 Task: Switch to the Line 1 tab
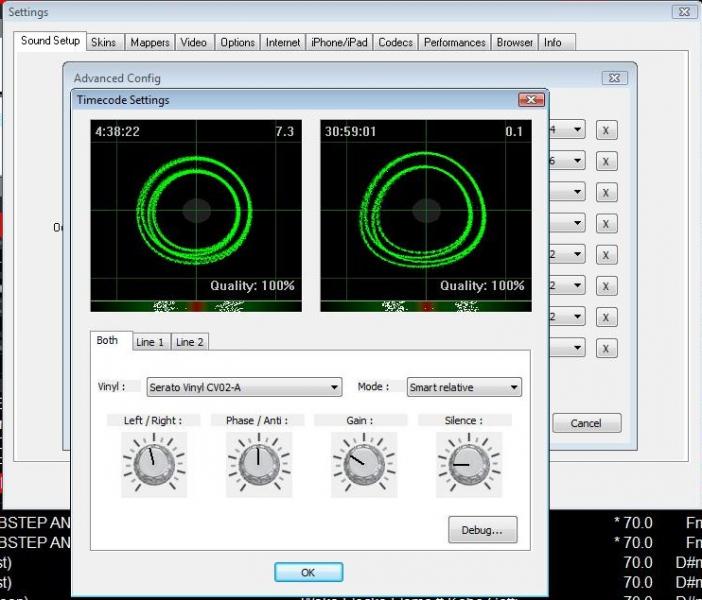(150, 342)
